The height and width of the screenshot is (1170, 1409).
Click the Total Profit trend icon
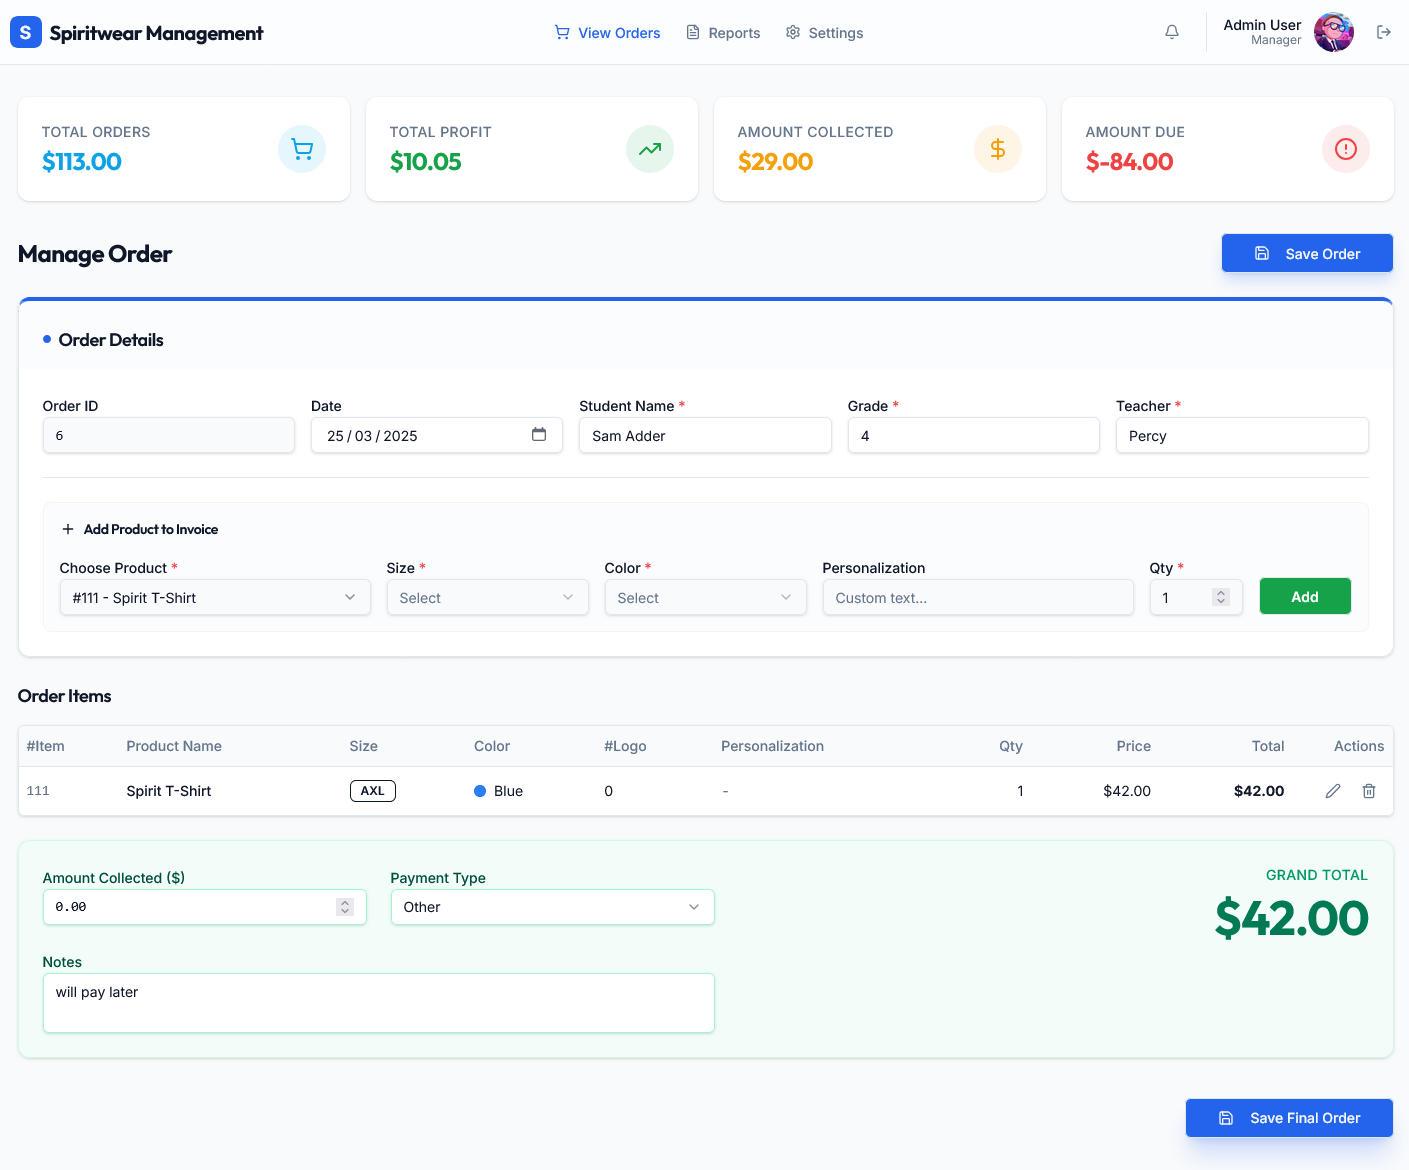click(x=650, y=149)
